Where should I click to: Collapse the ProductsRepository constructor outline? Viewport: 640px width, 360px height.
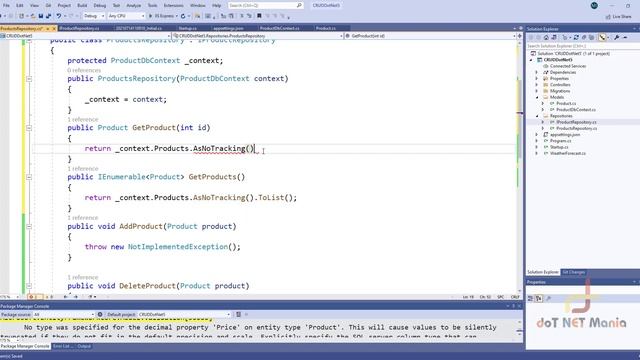pos(29,79)
